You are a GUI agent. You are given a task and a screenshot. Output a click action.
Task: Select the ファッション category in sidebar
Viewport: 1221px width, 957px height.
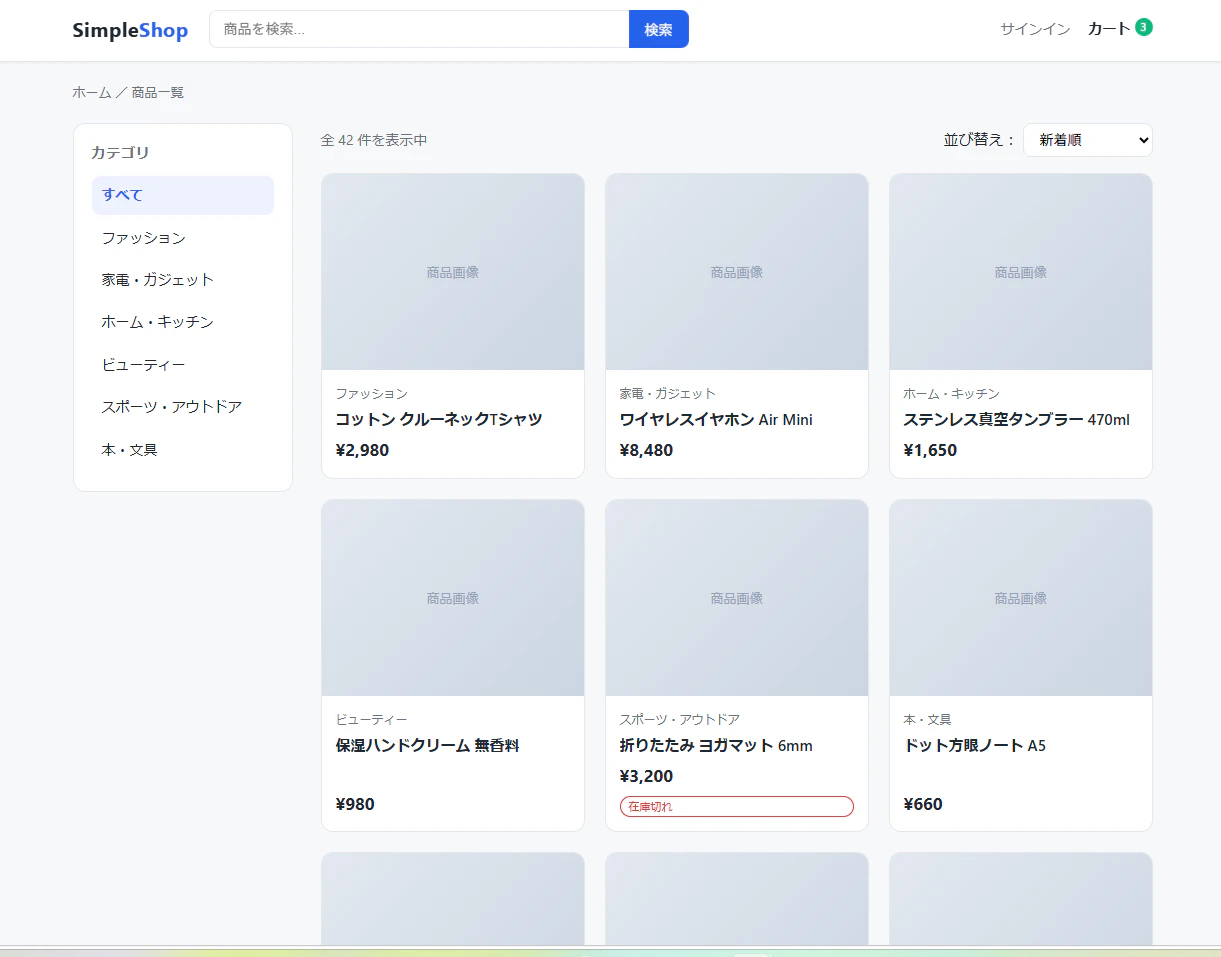[x=183, y=238]
